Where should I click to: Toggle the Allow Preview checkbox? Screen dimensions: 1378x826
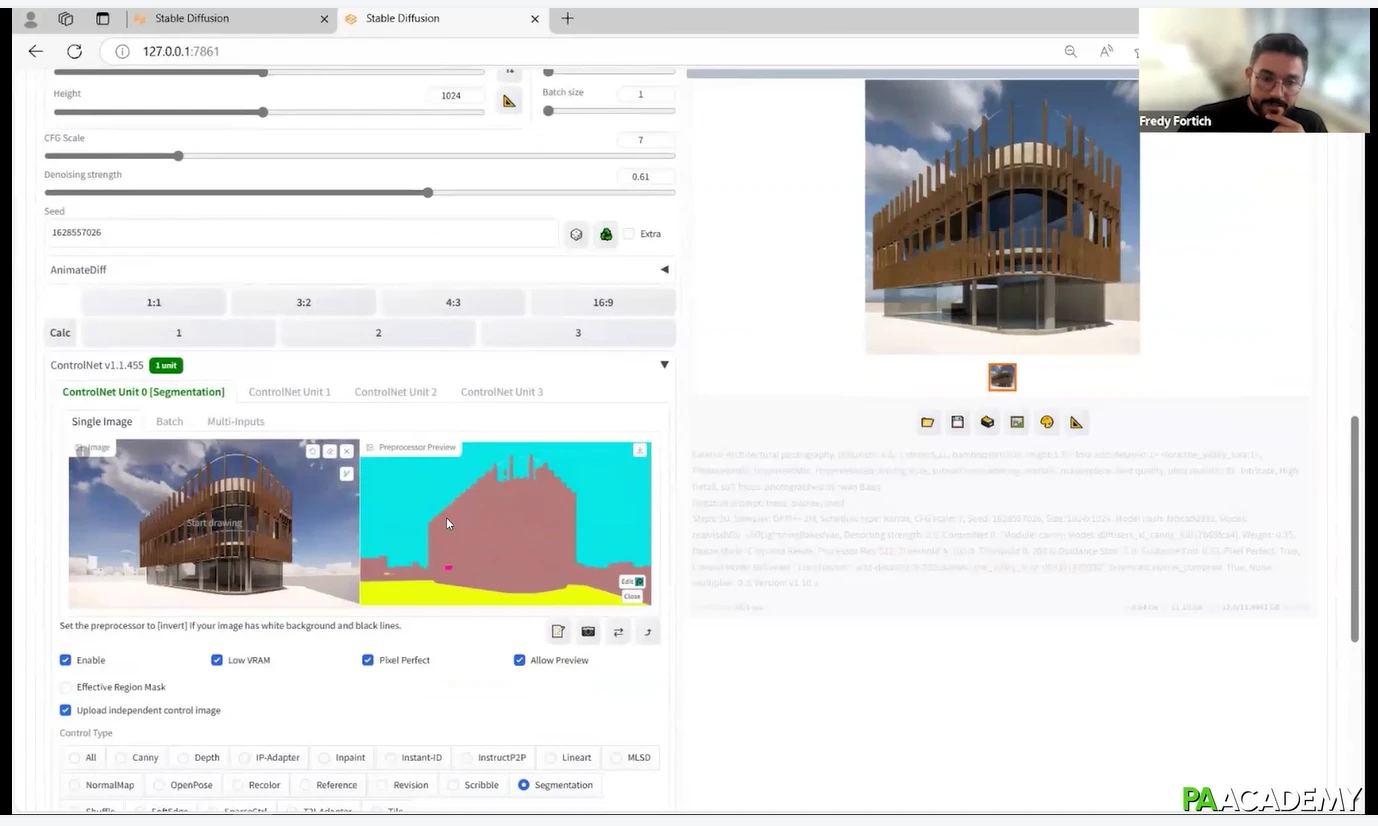[x=519, y=660]
